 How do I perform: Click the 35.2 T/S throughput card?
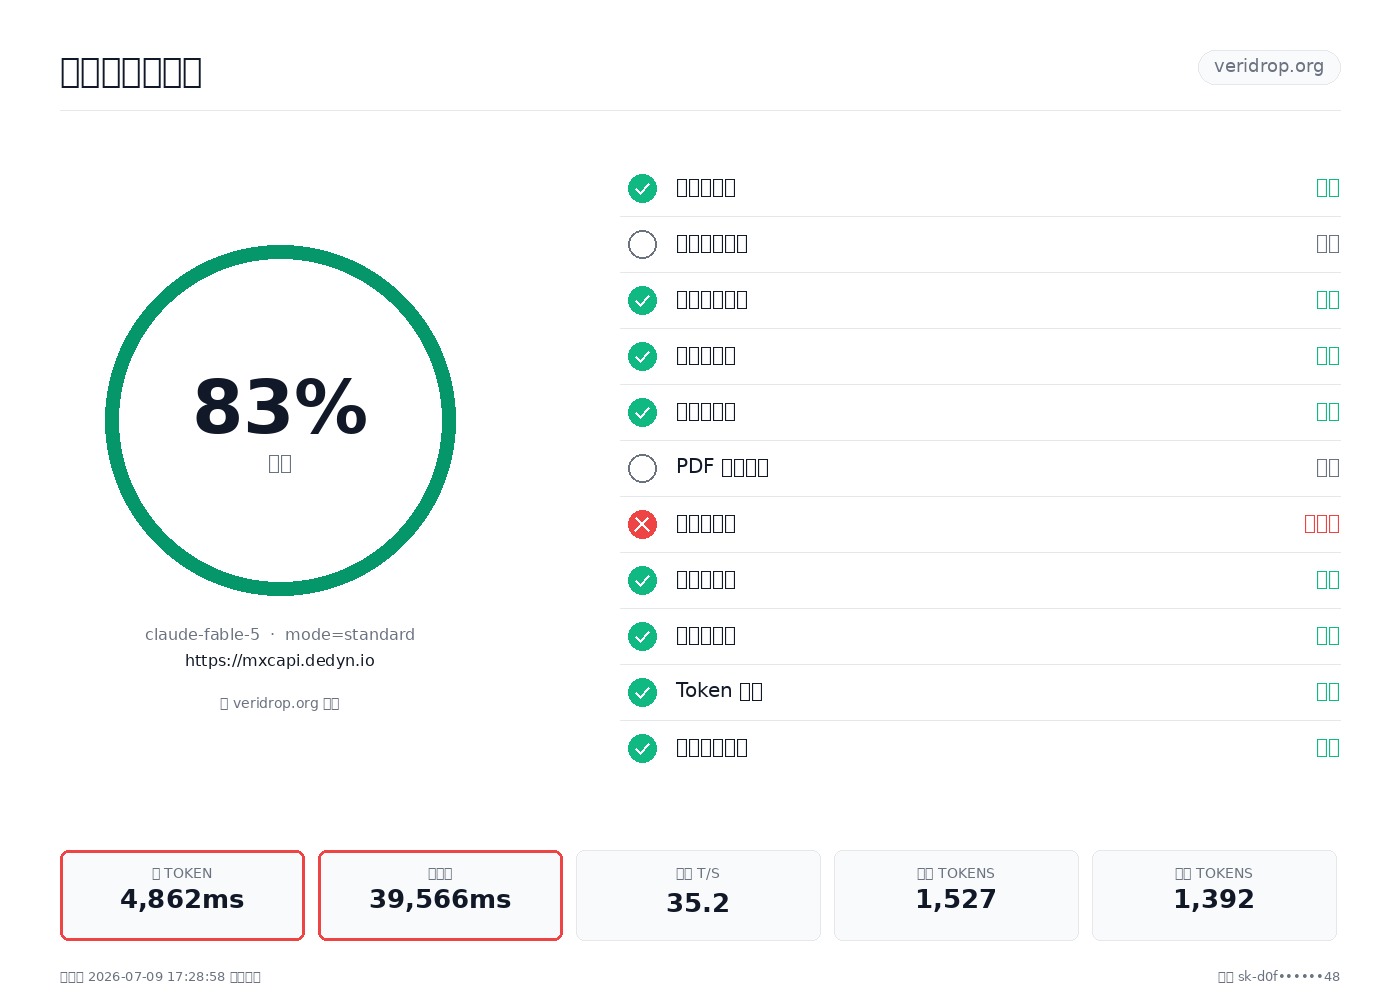(x=698, y=895)
